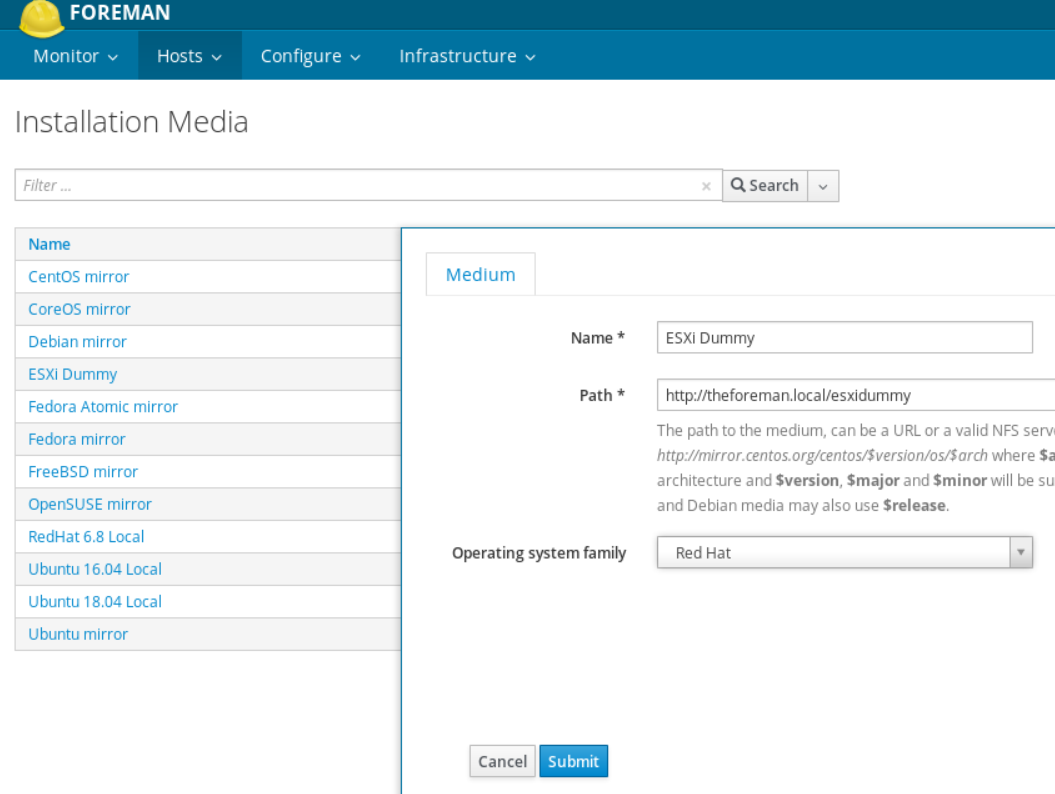The width and height of the screenshot is (1055, 794).
Task: Open the Fedora Atomic mirror entry
Action: pyautogui.click(x=103, y=407)
